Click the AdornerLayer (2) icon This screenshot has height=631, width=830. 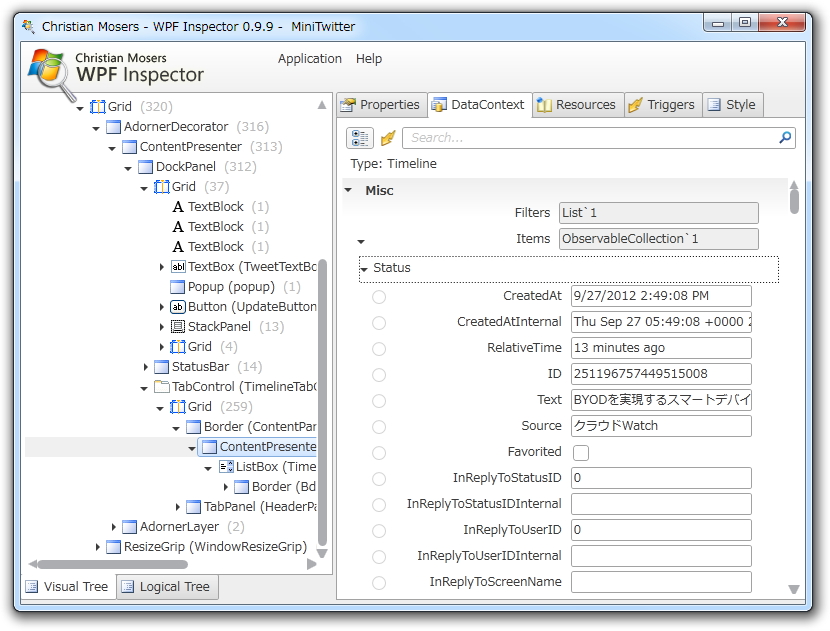click(x=129, y=527)
